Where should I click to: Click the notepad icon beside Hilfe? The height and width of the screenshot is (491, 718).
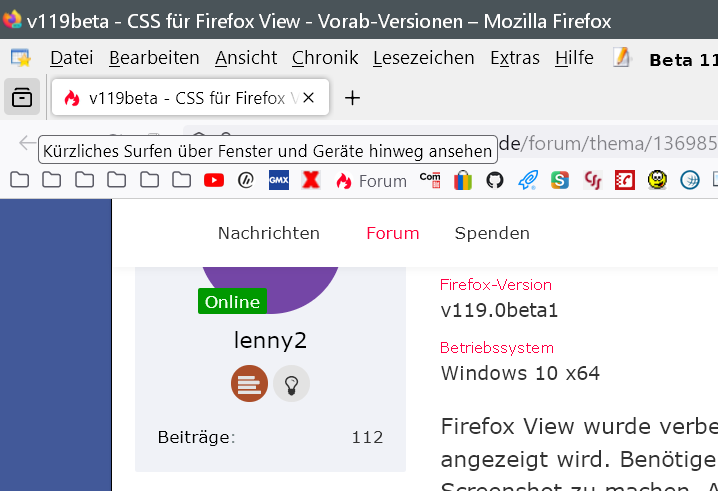point(622,58)
